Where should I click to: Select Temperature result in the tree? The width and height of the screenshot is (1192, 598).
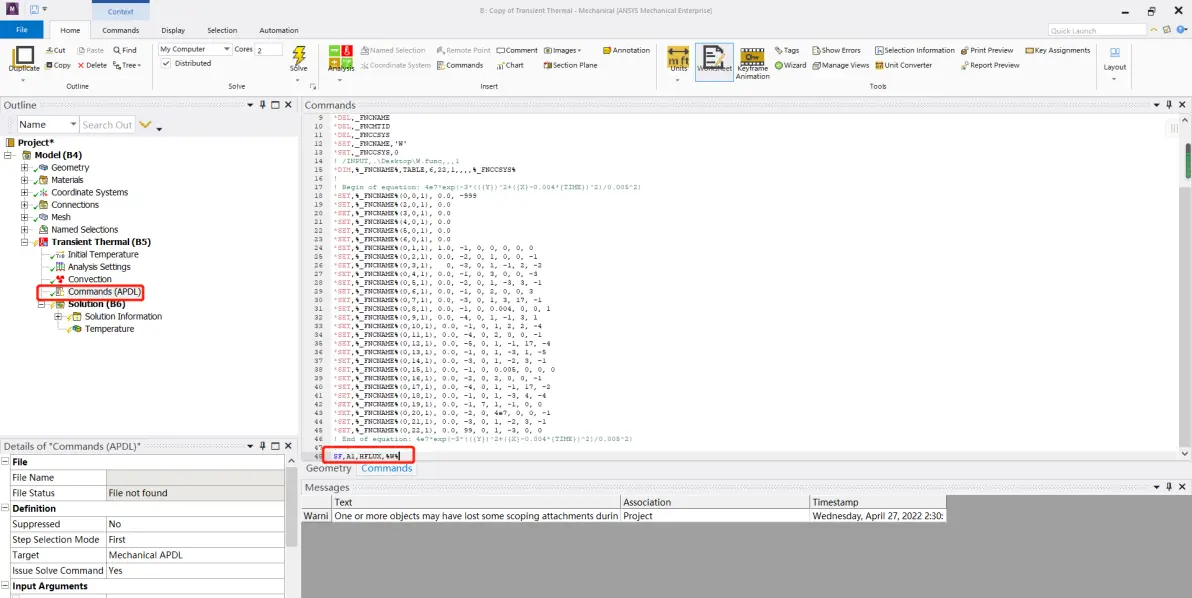(109, 329)
